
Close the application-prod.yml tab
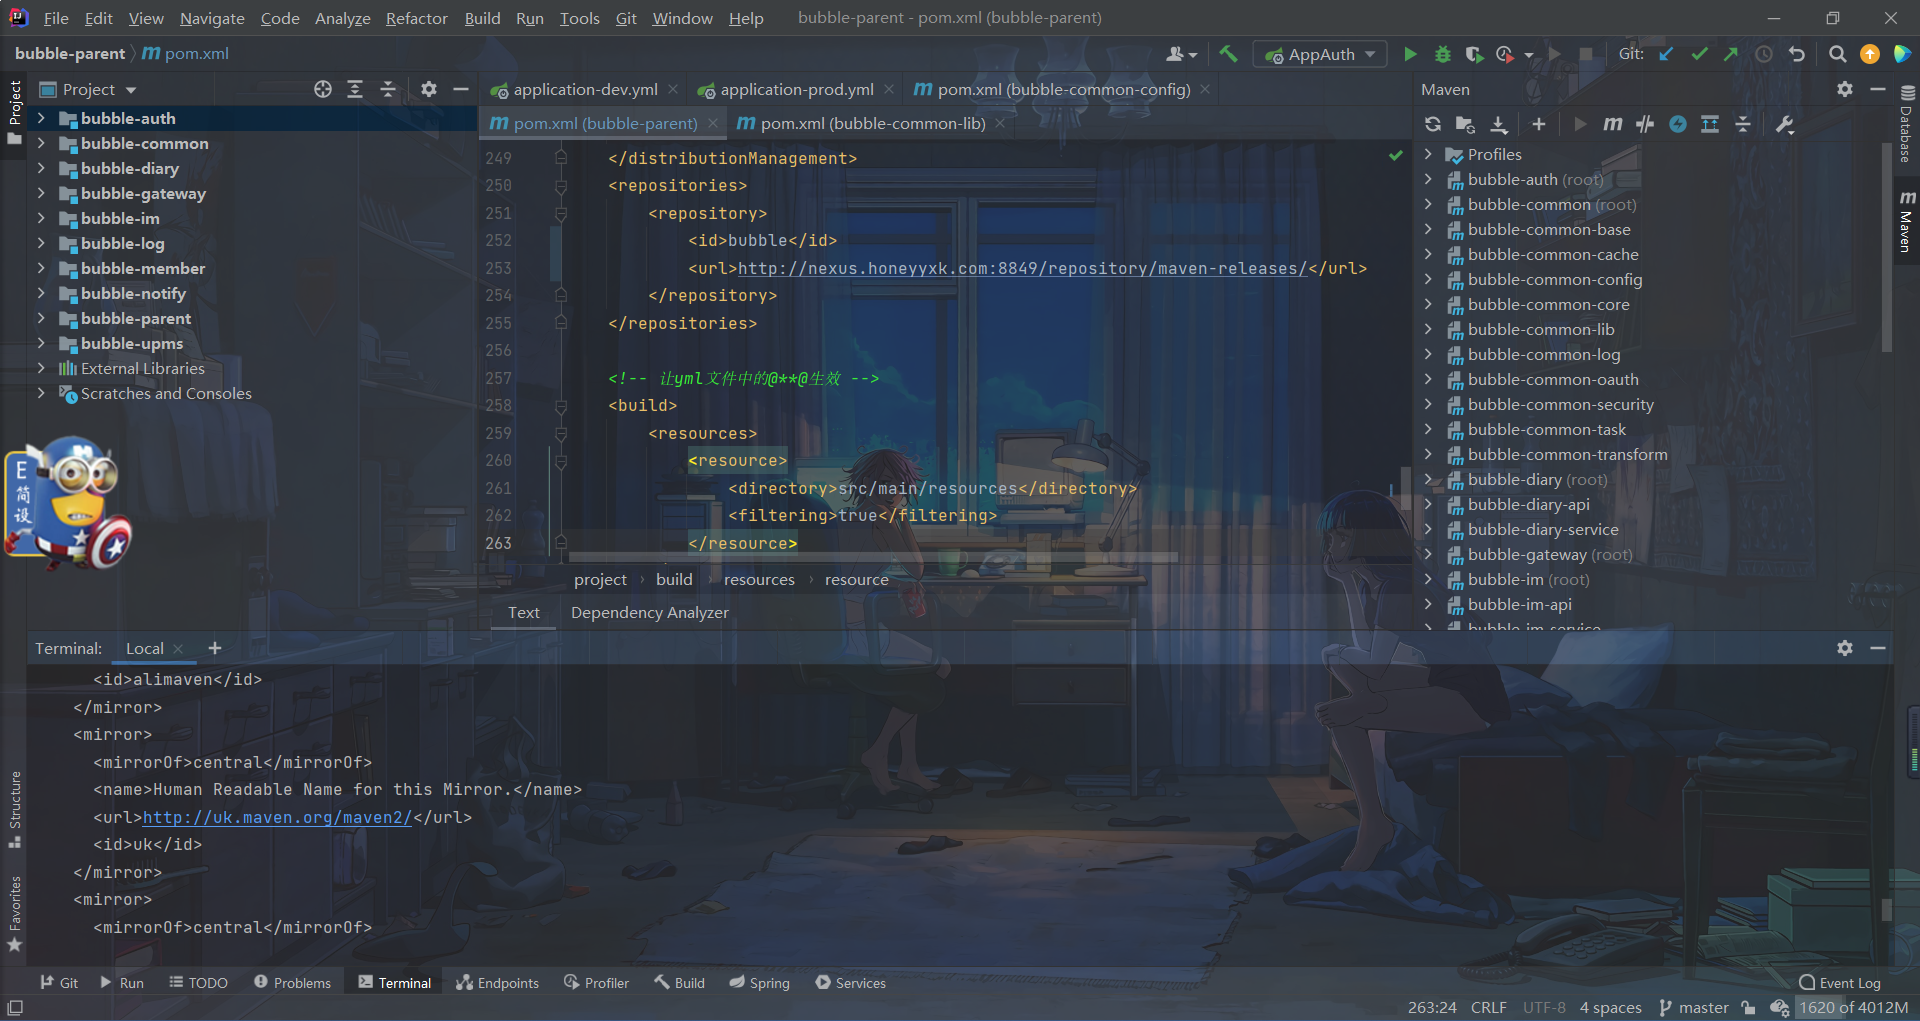(889, 89)
